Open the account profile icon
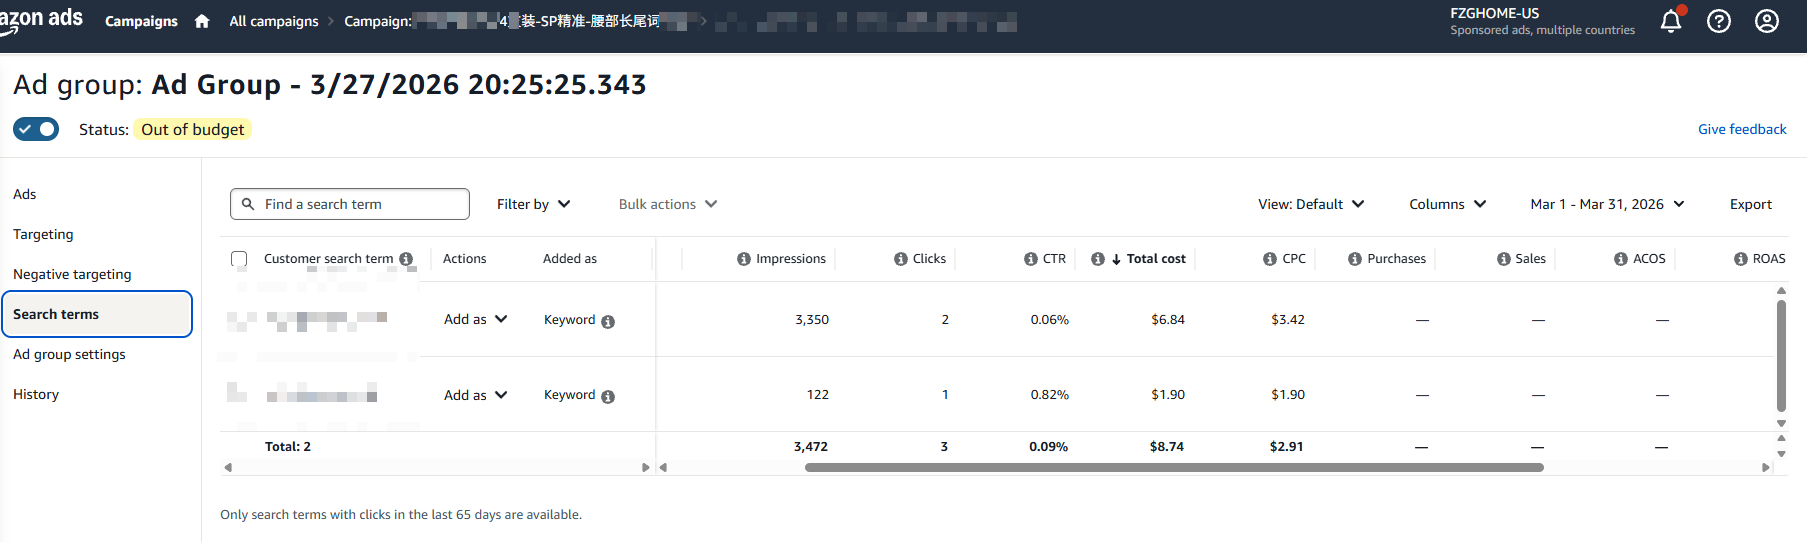This screenshot has width=1807, height=542. (1766, 21)
